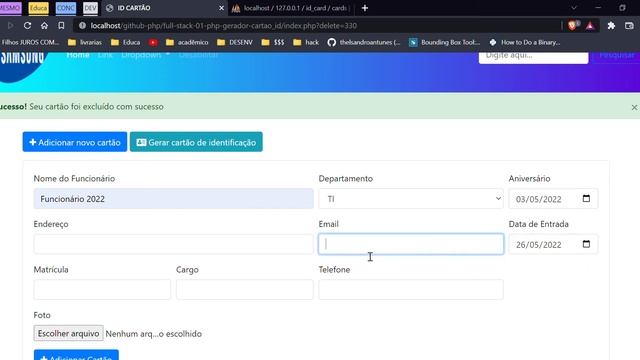Viewport: 640px width, 360px height.
Task: Click Gerar cartão de identificação button
Action: click(x=196, y=142)
